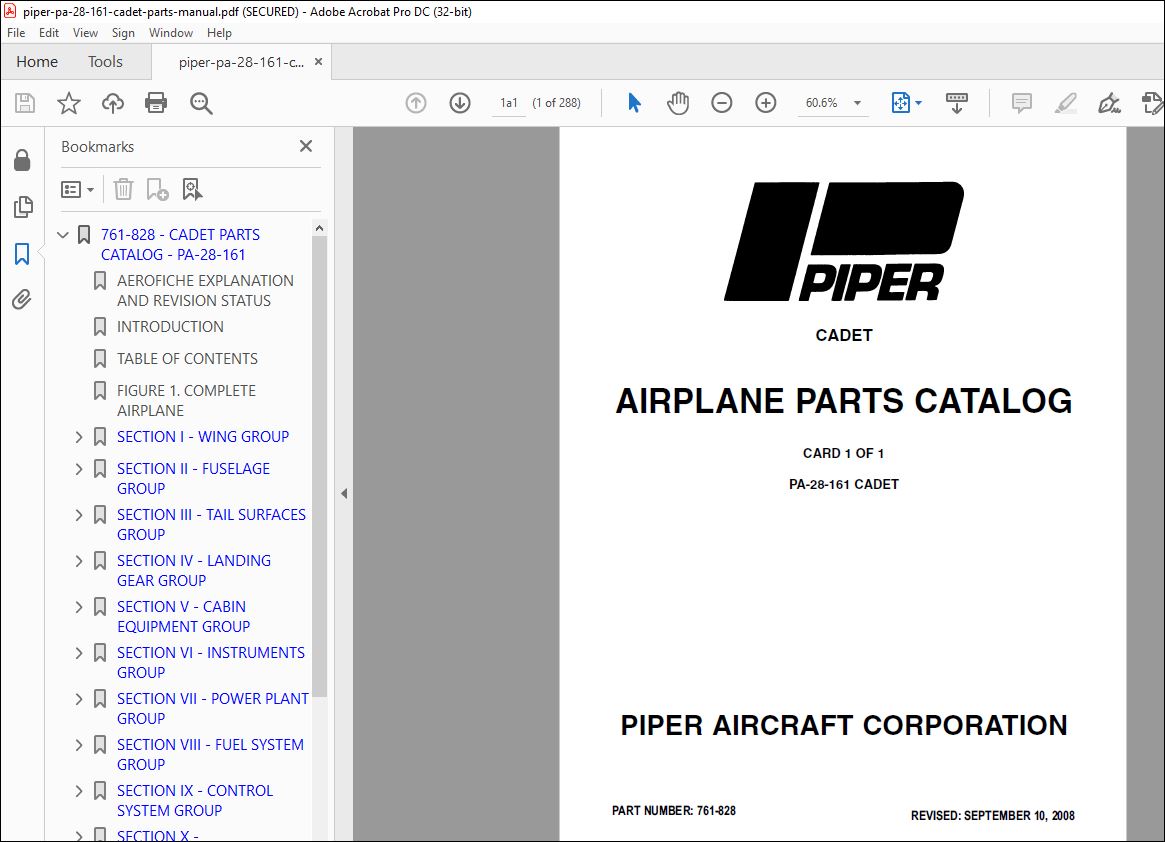
Task: Click the Fit page view icon
Action: (900, 103)
